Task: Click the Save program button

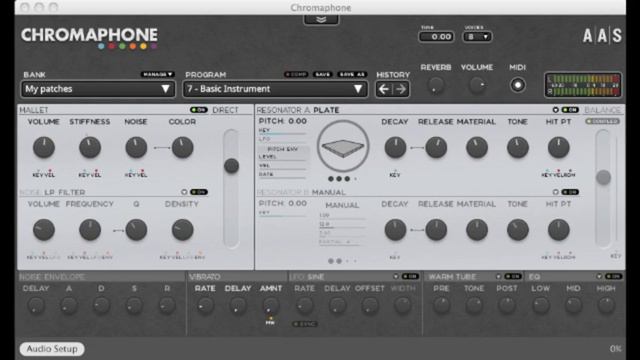Action: (322, 74)
